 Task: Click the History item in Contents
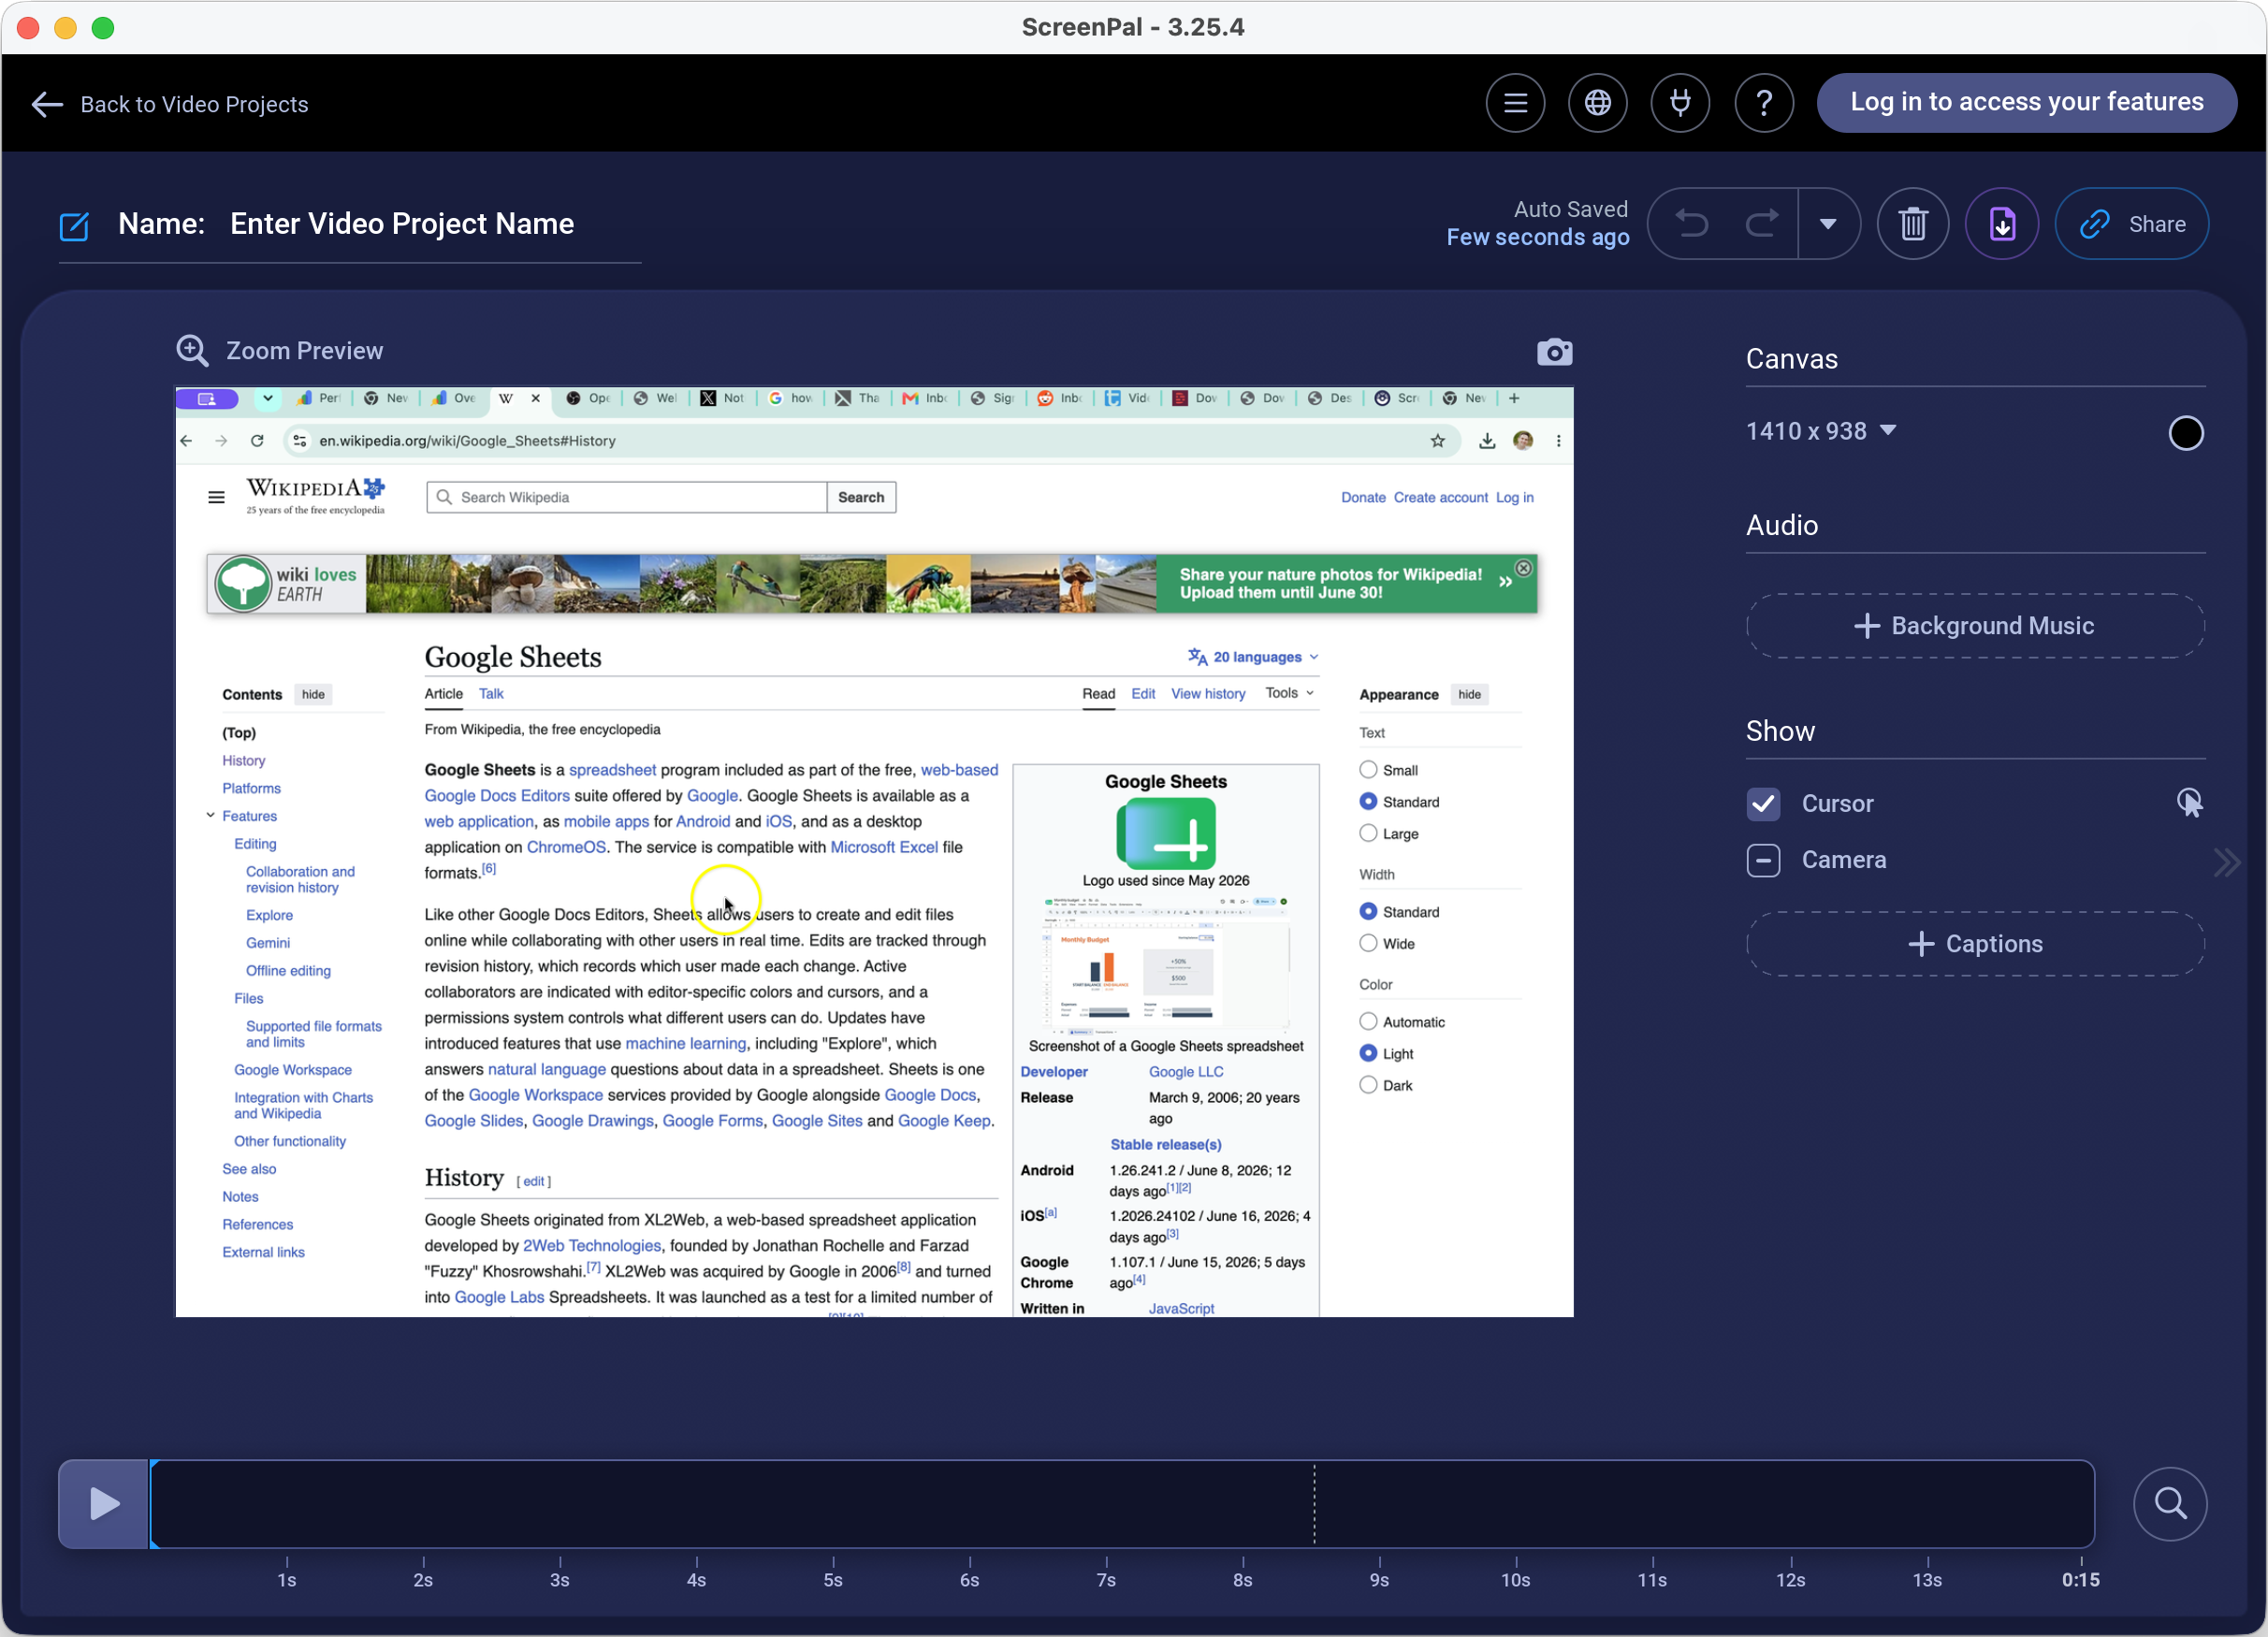[x=243, y=761]
